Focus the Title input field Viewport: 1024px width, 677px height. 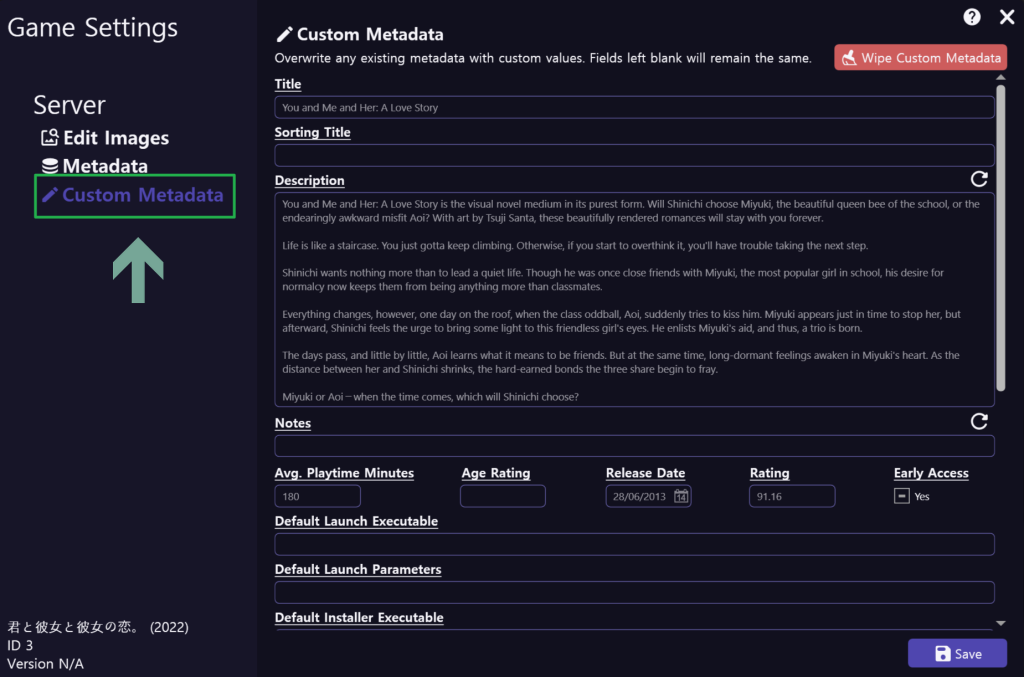click(634, 108)
